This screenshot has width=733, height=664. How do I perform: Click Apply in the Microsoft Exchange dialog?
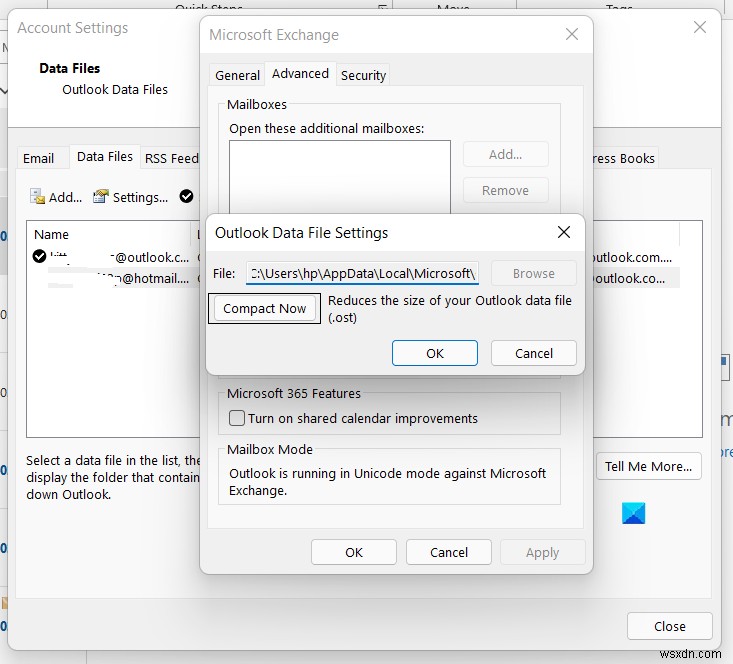tap(542, 552)
